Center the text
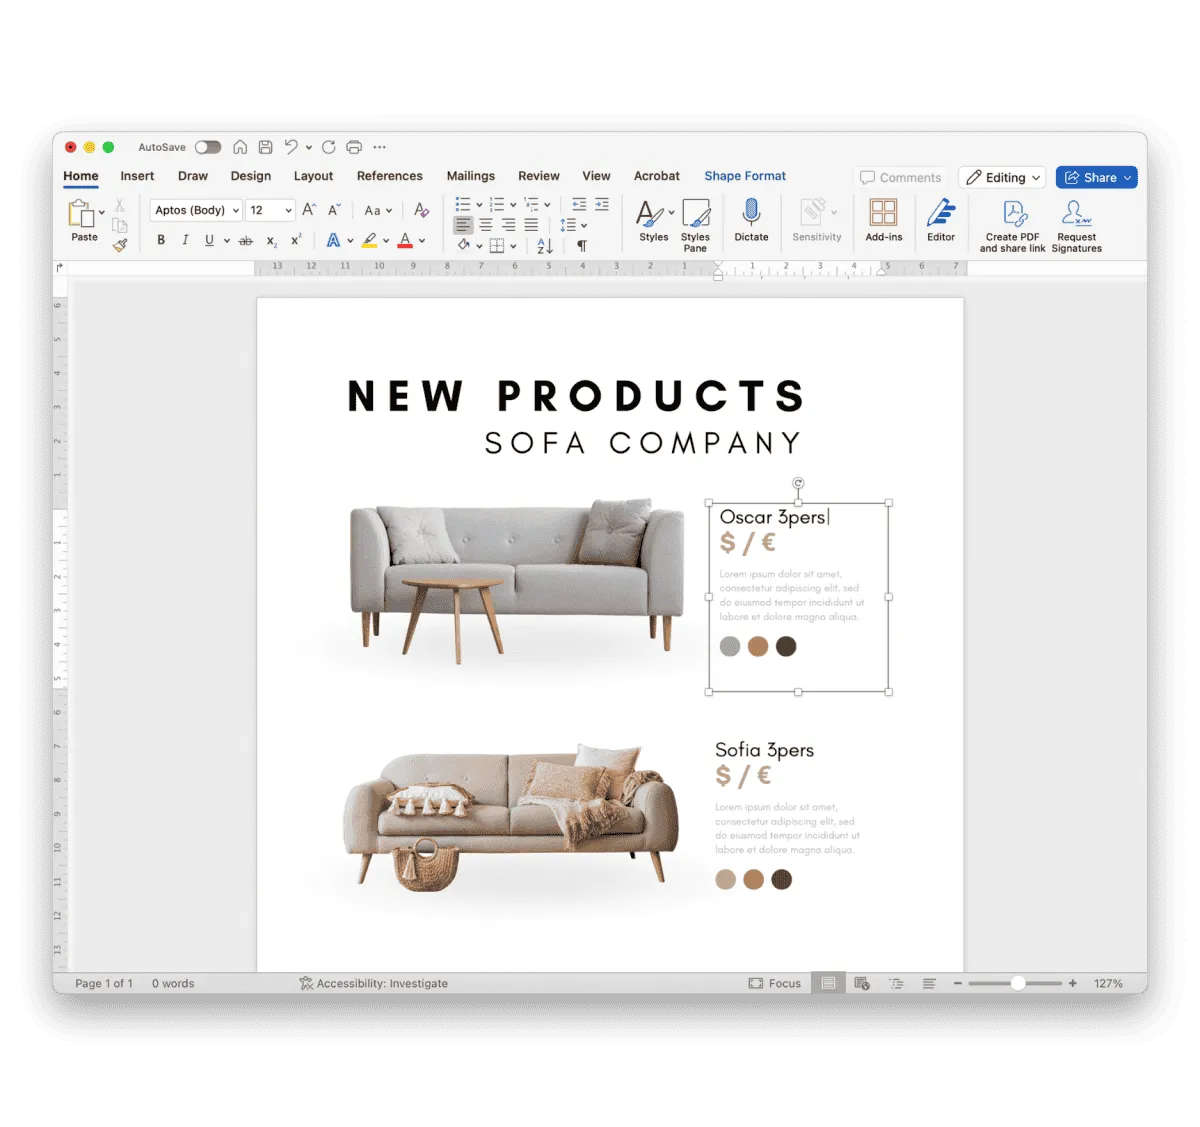The width and height of the screenshot is (1200, 1127). point(486,225)
